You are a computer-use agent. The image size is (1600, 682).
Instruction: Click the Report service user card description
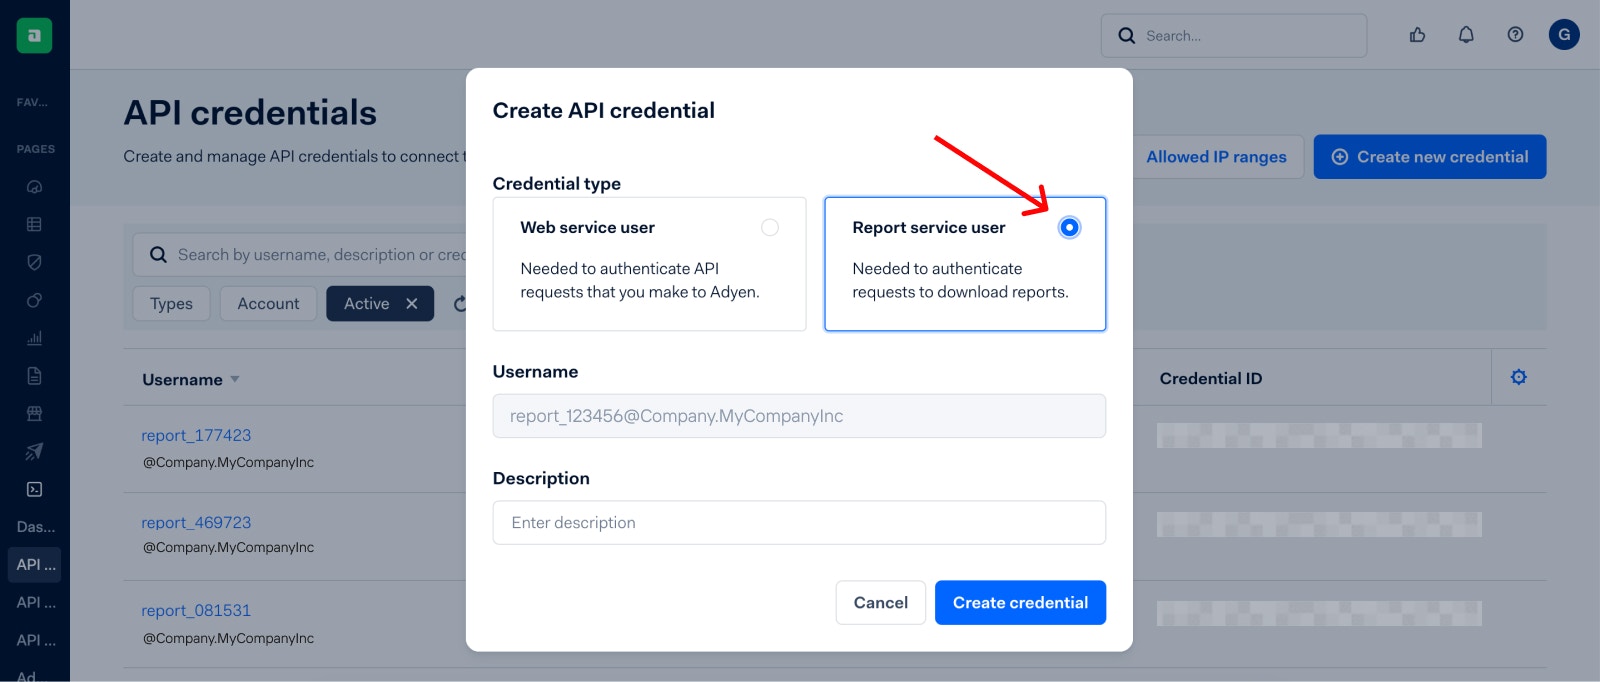pos(960,281)
